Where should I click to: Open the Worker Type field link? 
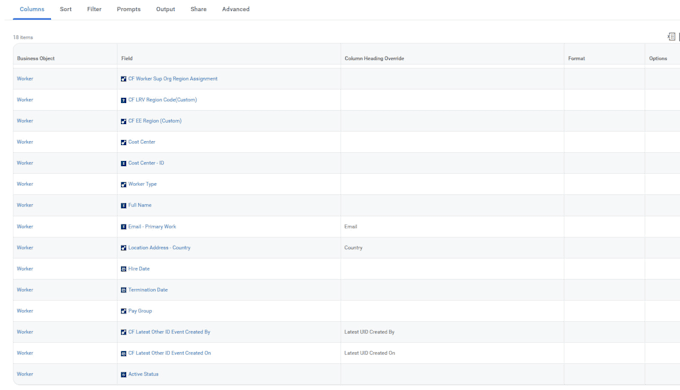click(x=142, y=184)
